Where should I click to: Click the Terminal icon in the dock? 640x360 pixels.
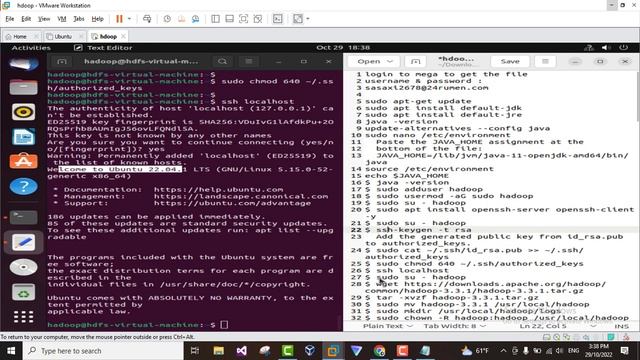pyautogui.click(x=23, y=217)
